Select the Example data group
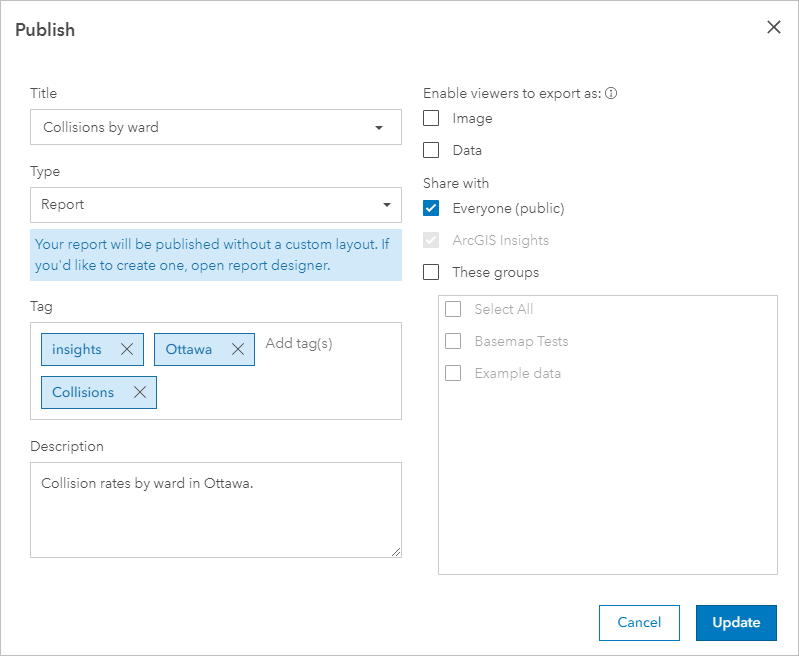 pos(453,373)
